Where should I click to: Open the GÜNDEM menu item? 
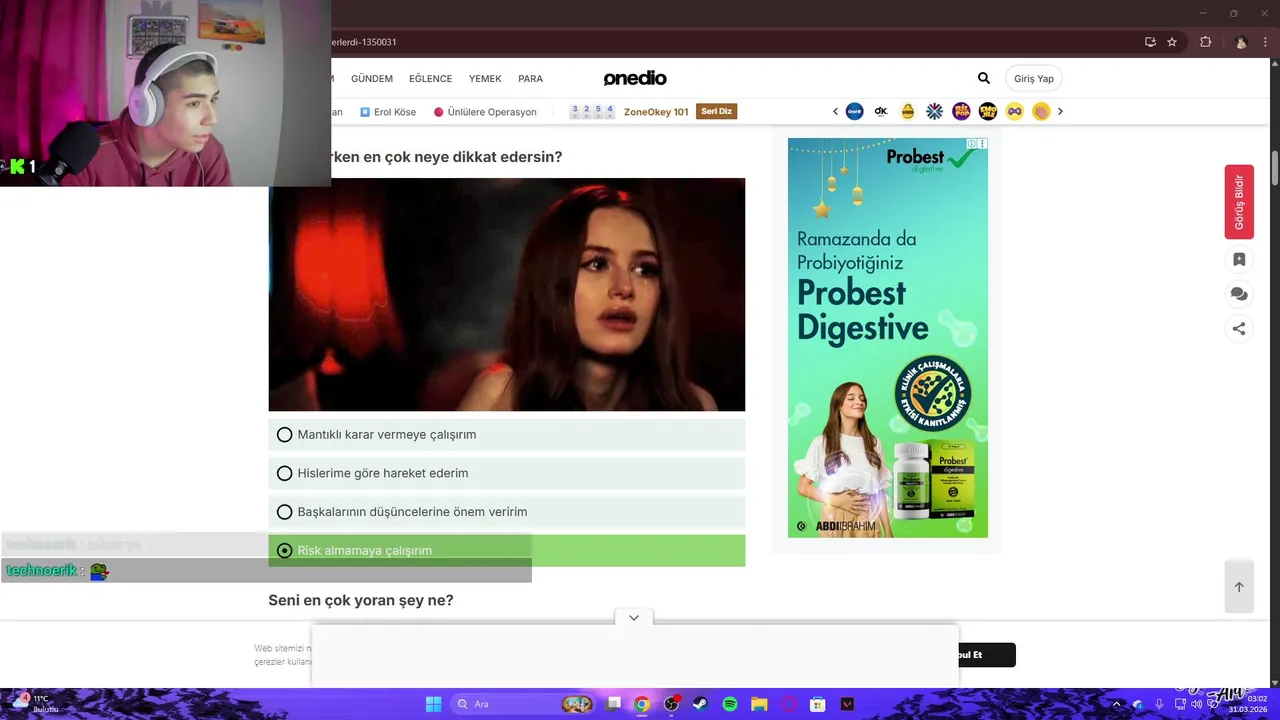tap(372, 79)
